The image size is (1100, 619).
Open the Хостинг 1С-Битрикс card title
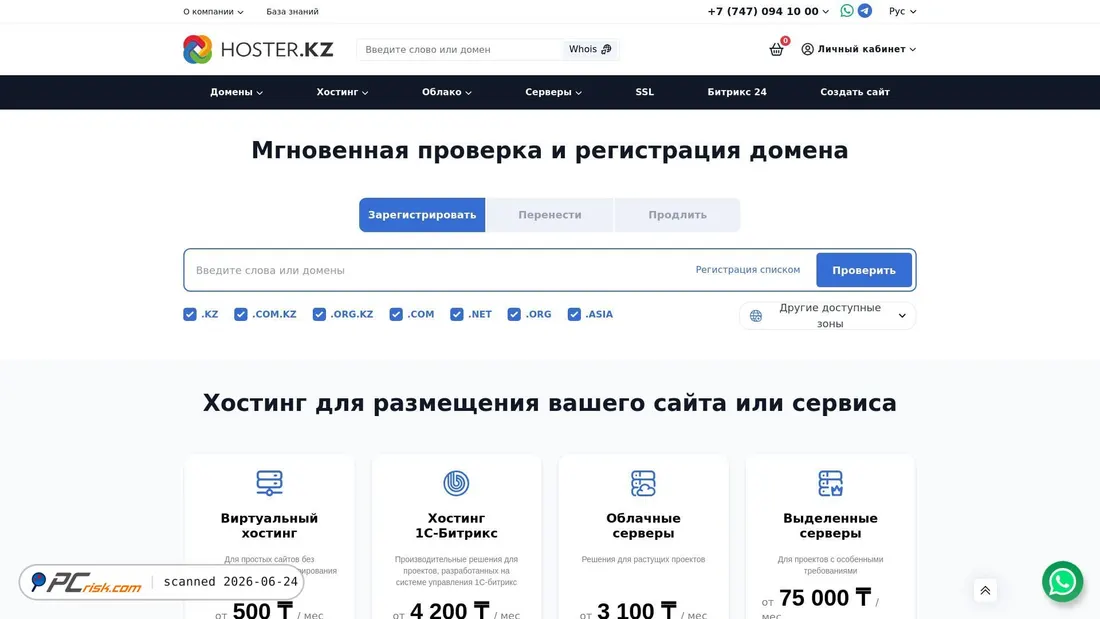click(x=456, y=526)
